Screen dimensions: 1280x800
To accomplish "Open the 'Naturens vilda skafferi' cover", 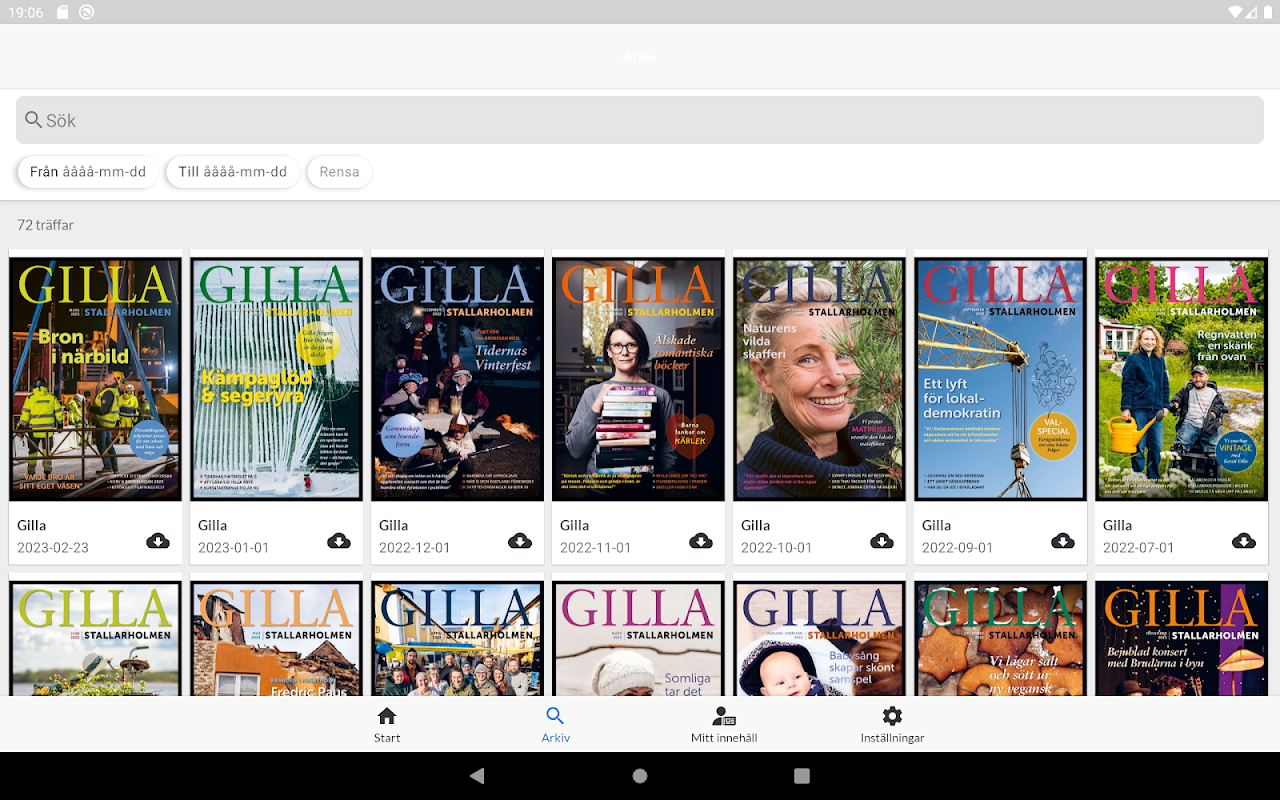I will coord(820,379).
